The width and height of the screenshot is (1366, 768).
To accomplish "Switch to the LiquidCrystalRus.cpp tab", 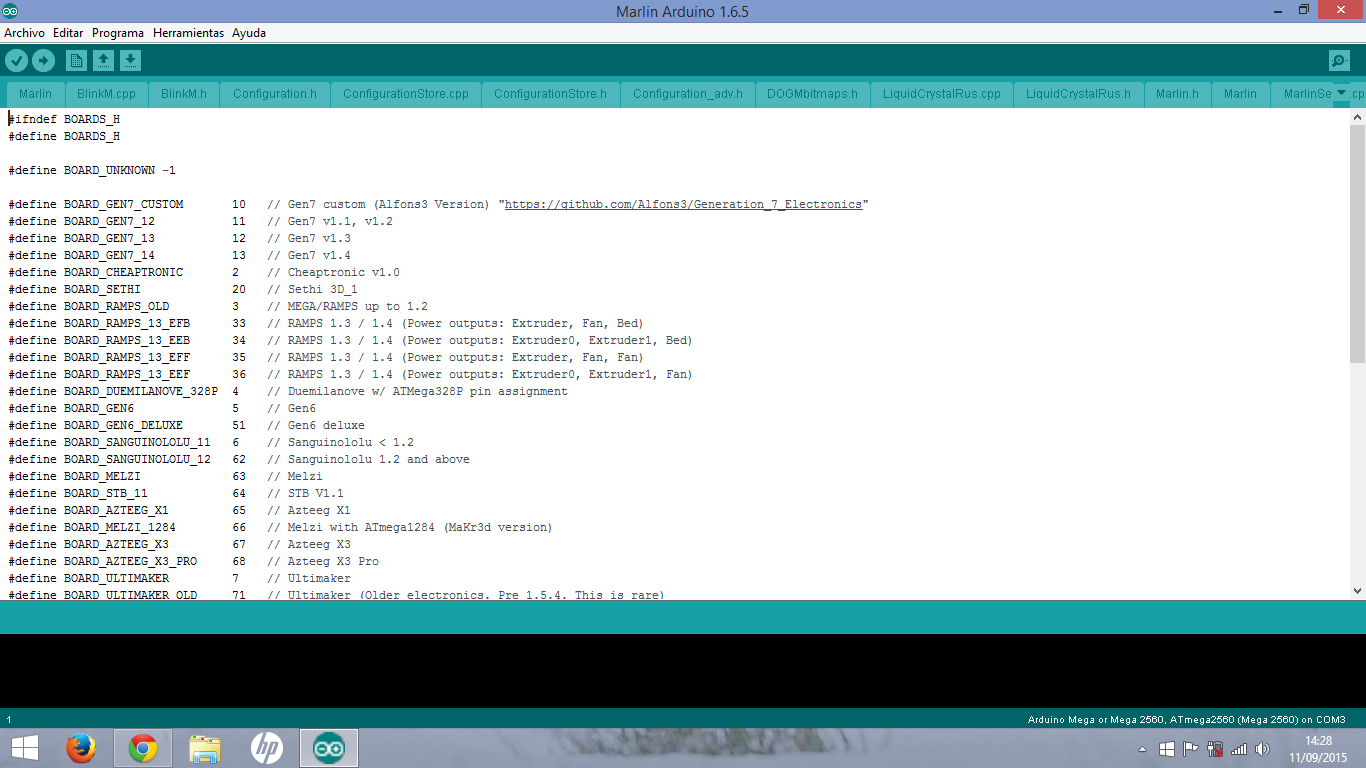I will click(942, 94).
